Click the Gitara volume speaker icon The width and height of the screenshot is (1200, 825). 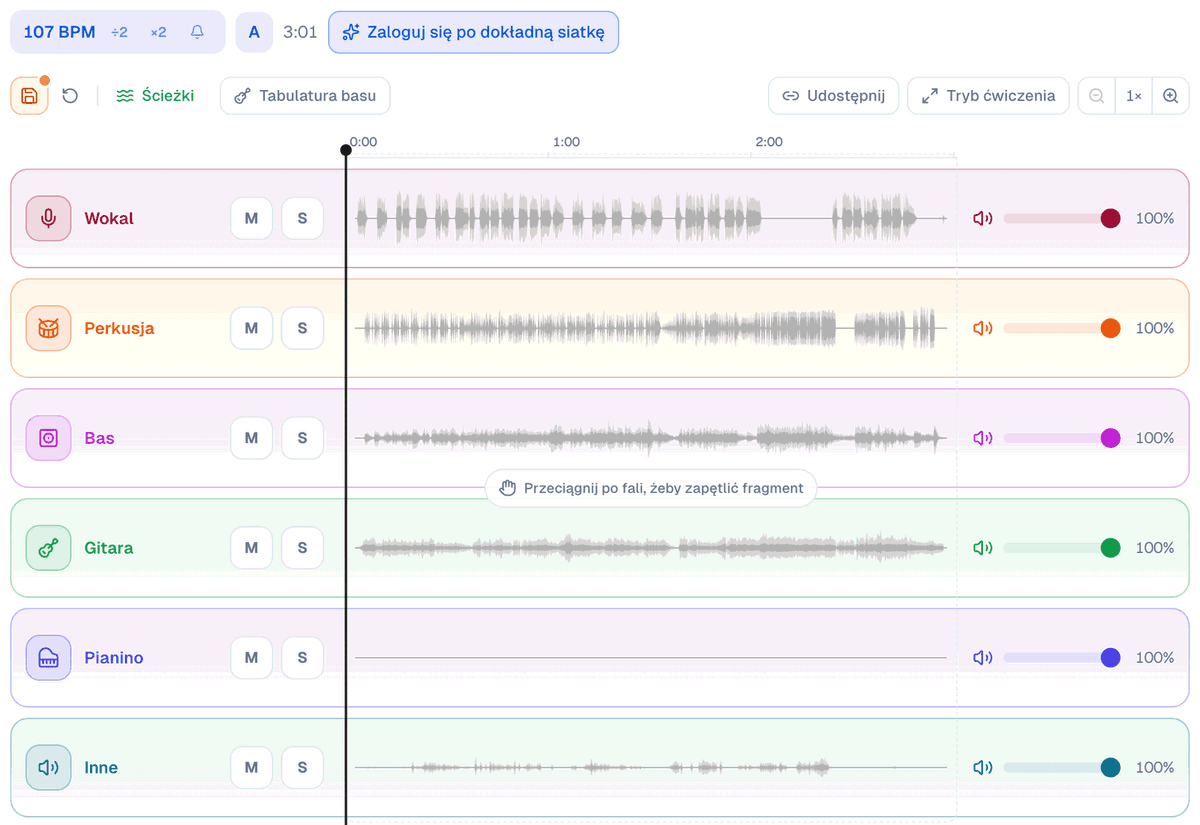point(983,548)
